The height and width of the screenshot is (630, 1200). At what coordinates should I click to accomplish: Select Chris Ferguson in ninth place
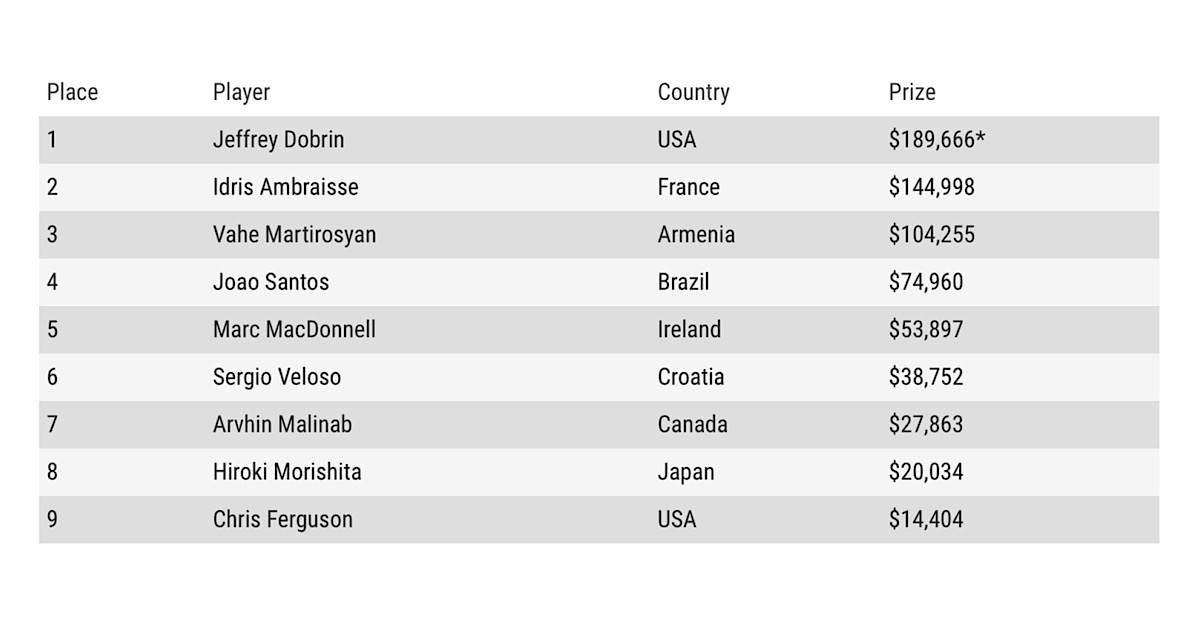[282, 519]
